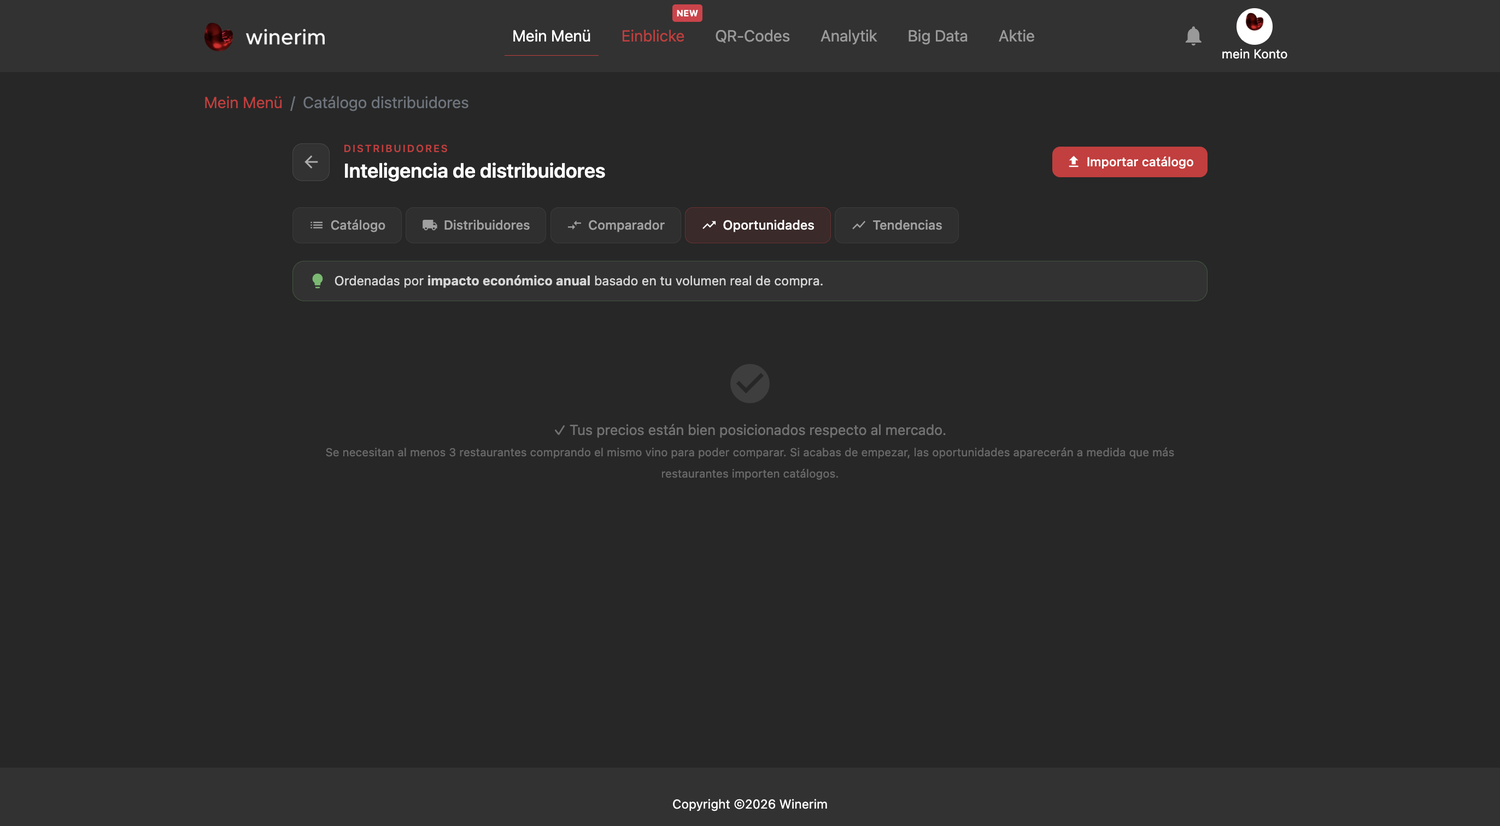Switch to the Comparador tab

615,225
